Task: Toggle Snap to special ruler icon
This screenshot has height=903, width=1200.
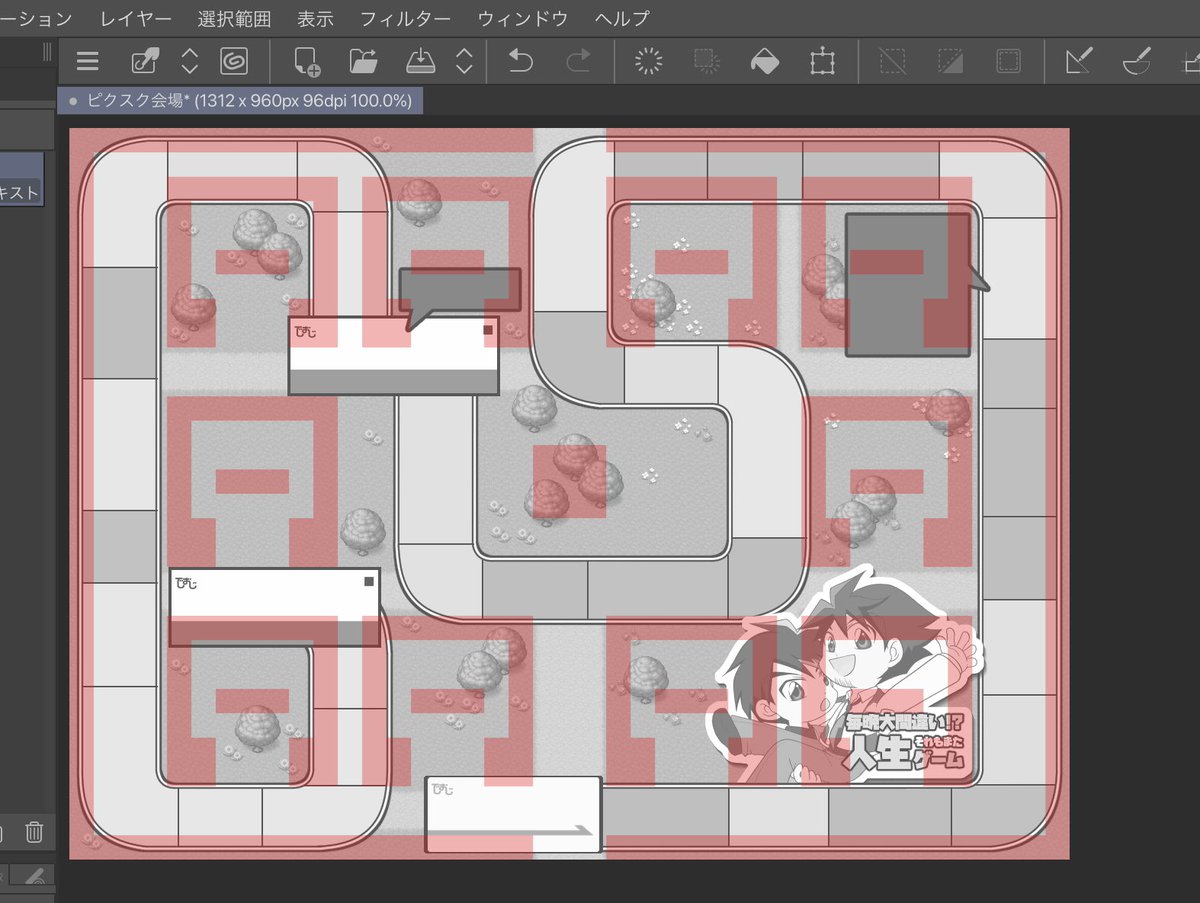Action: pos(1136,62)
